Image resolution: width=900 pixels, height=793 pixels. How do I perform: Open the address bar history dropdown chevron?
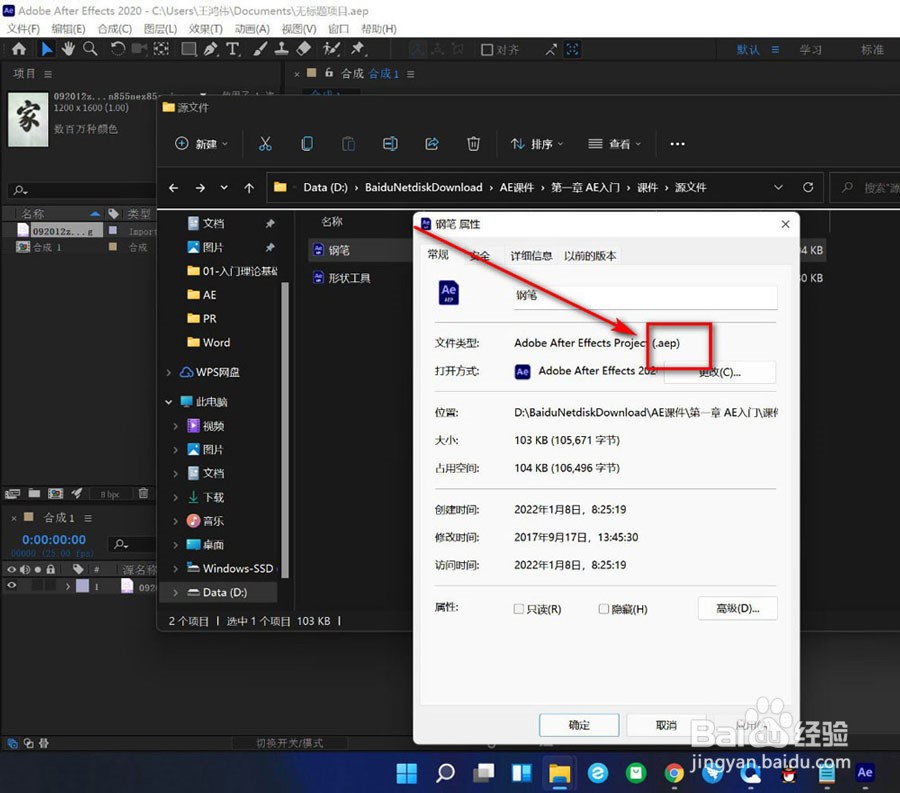point(778,187)
